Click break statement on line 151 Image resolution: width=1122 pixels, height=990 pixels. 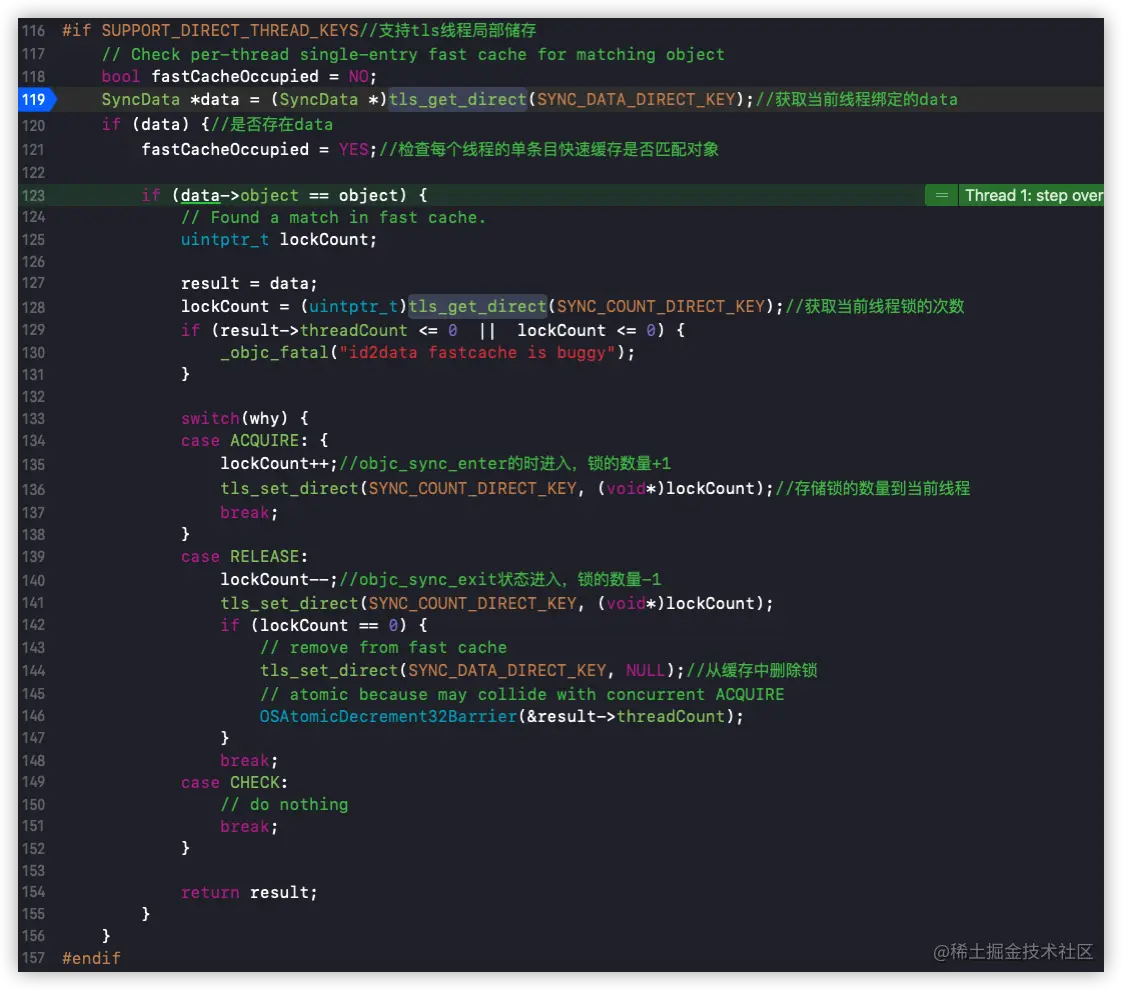[249, 827]
